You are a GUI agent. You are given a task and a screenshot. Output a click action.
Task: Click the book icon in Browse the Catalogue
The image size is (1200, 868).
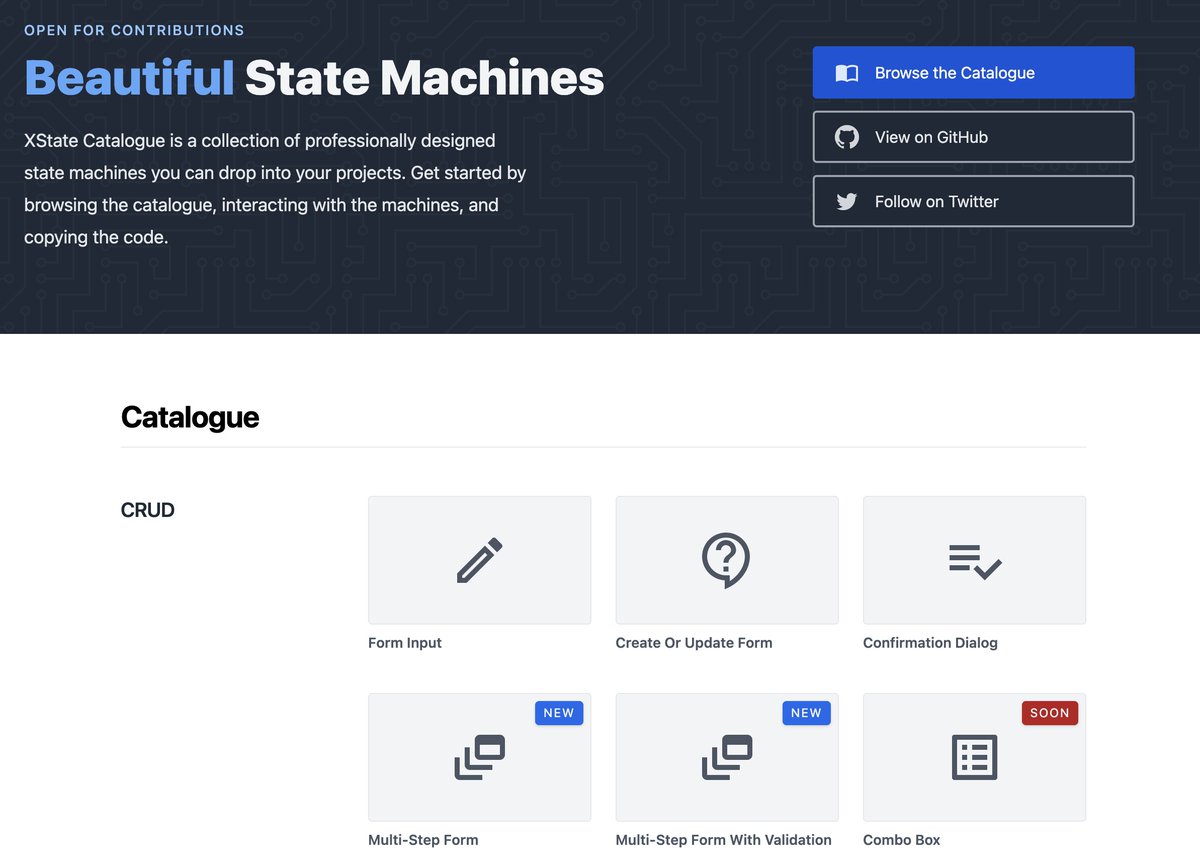(847, 73)
